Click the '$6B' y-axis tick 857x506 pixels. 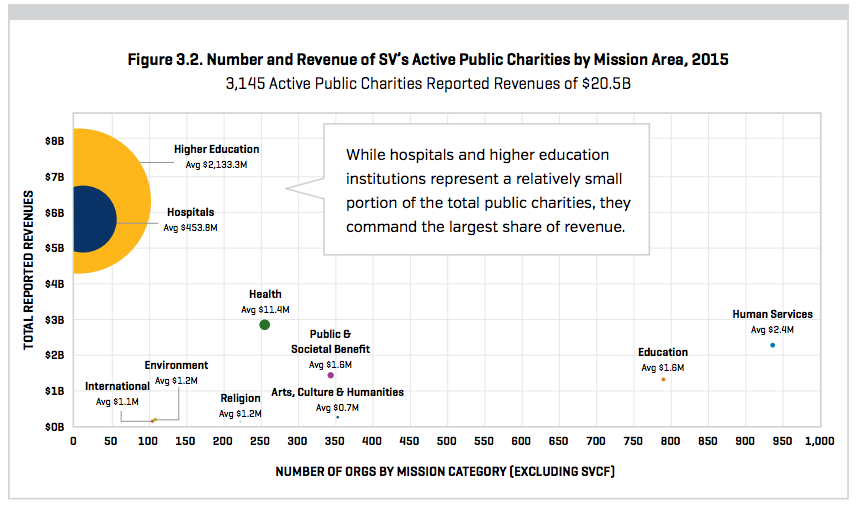click(55, 213)
